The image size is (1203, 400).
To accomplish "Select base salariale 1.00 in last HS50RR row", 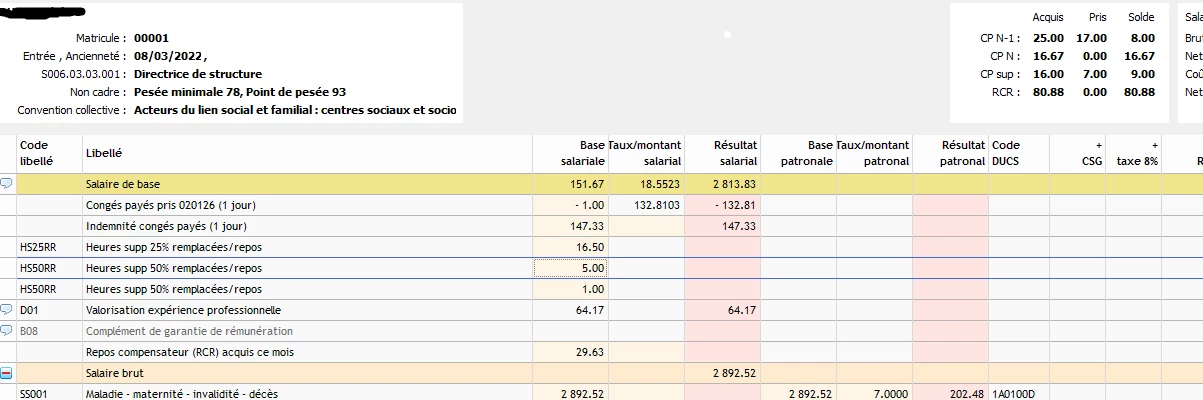I will pyautogui.click(x=571, y=289).
